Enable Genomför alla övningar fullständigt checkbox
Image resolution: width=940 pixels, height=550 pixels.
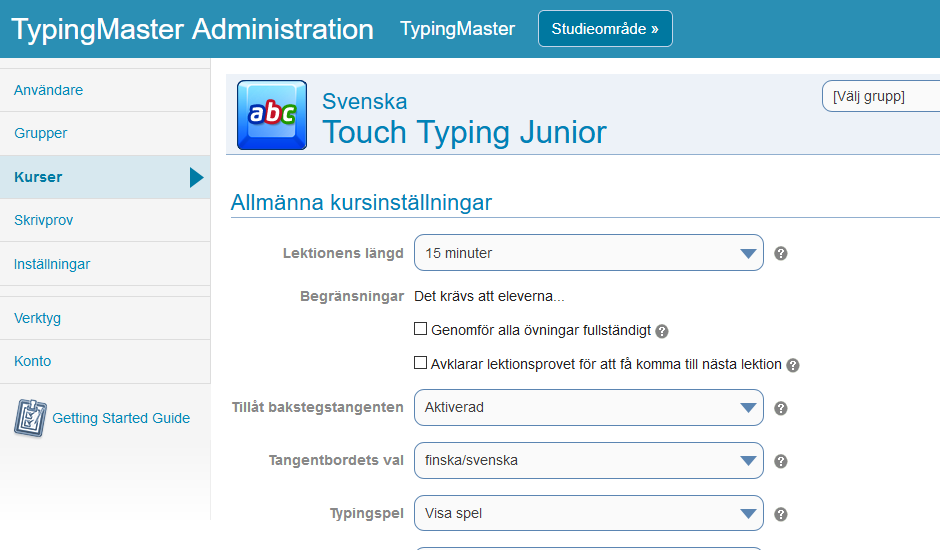pos(421,329)
